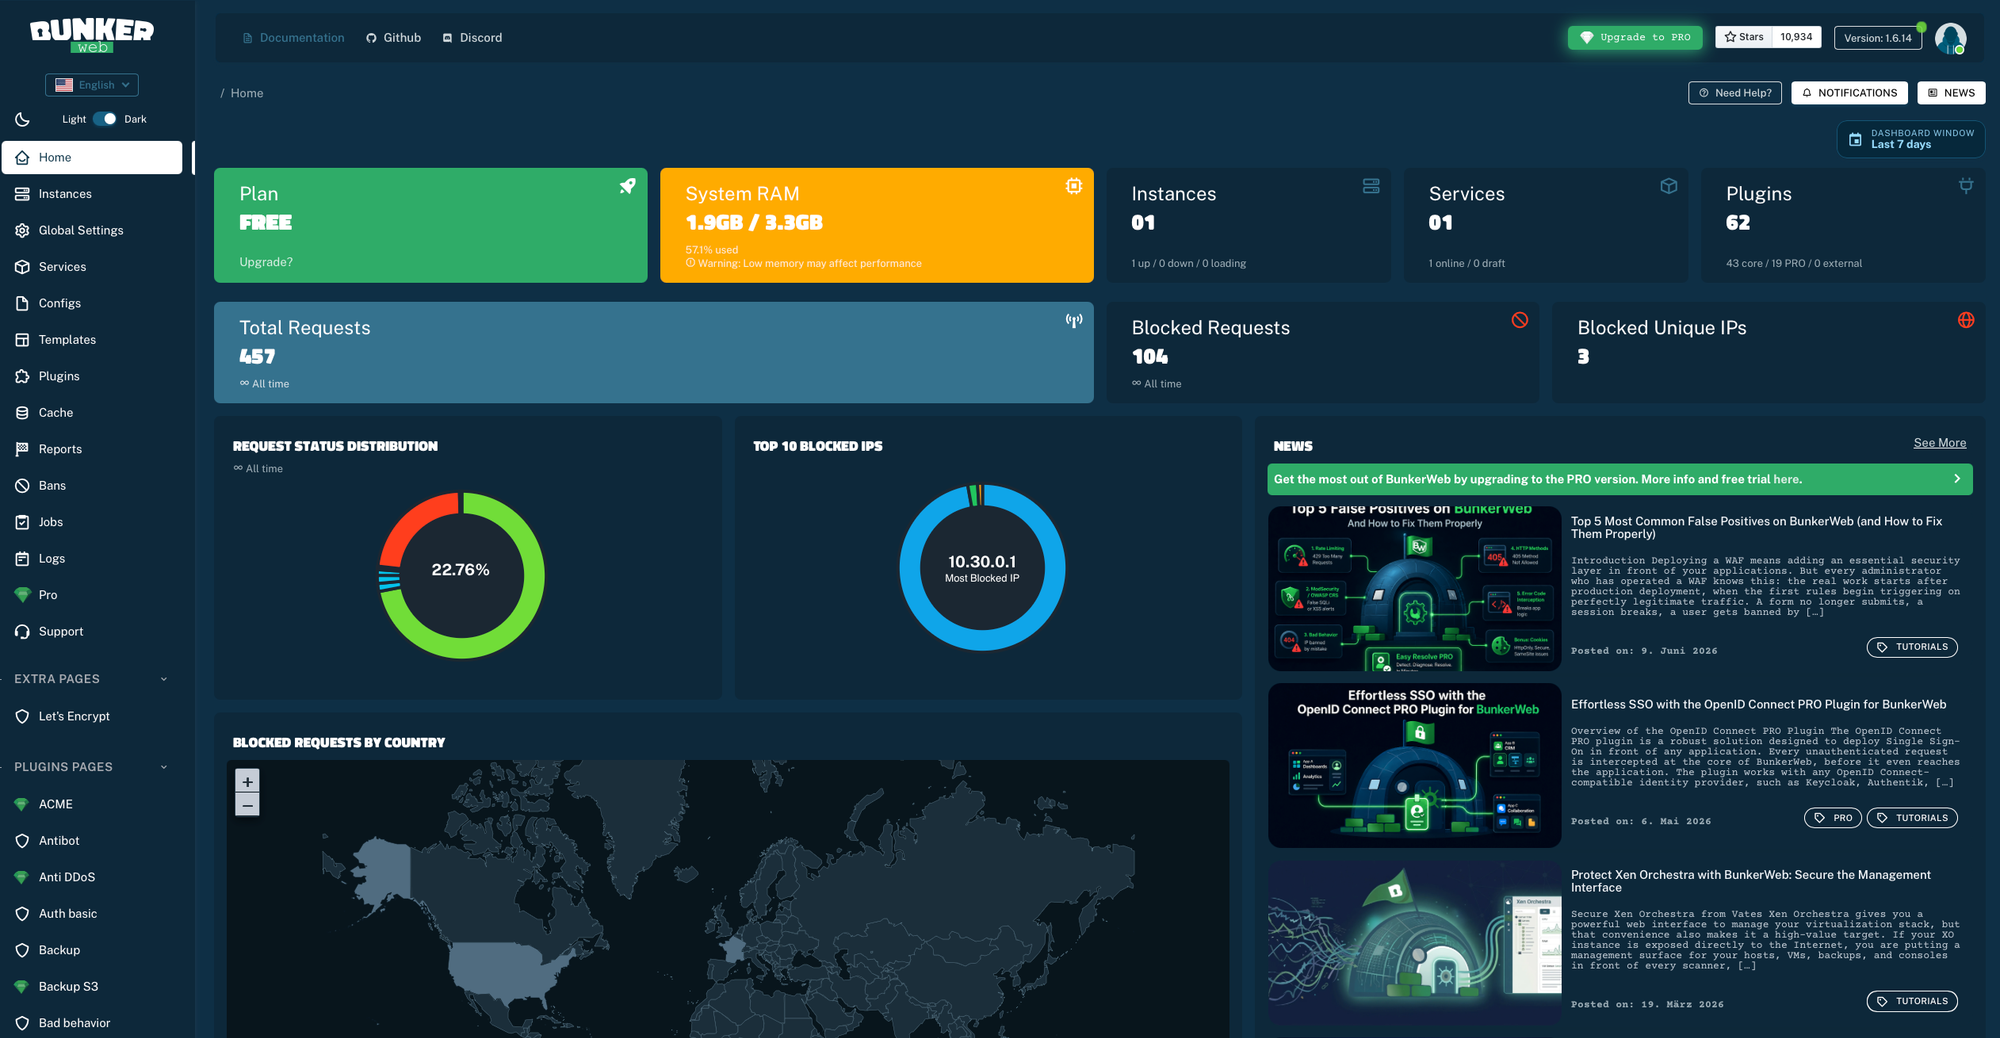2000x1038 pixels.
Task: Open the Github link
Action: (394, 38)
